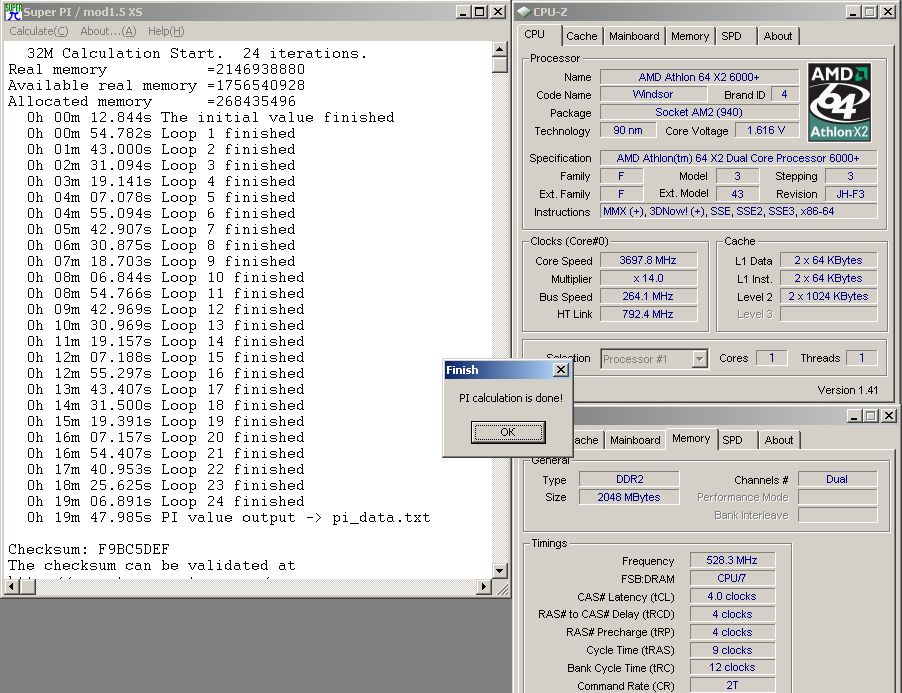This screenshot has height=693, width=902.
Task: Maximize the Super PI window
Action: point(480,12)
